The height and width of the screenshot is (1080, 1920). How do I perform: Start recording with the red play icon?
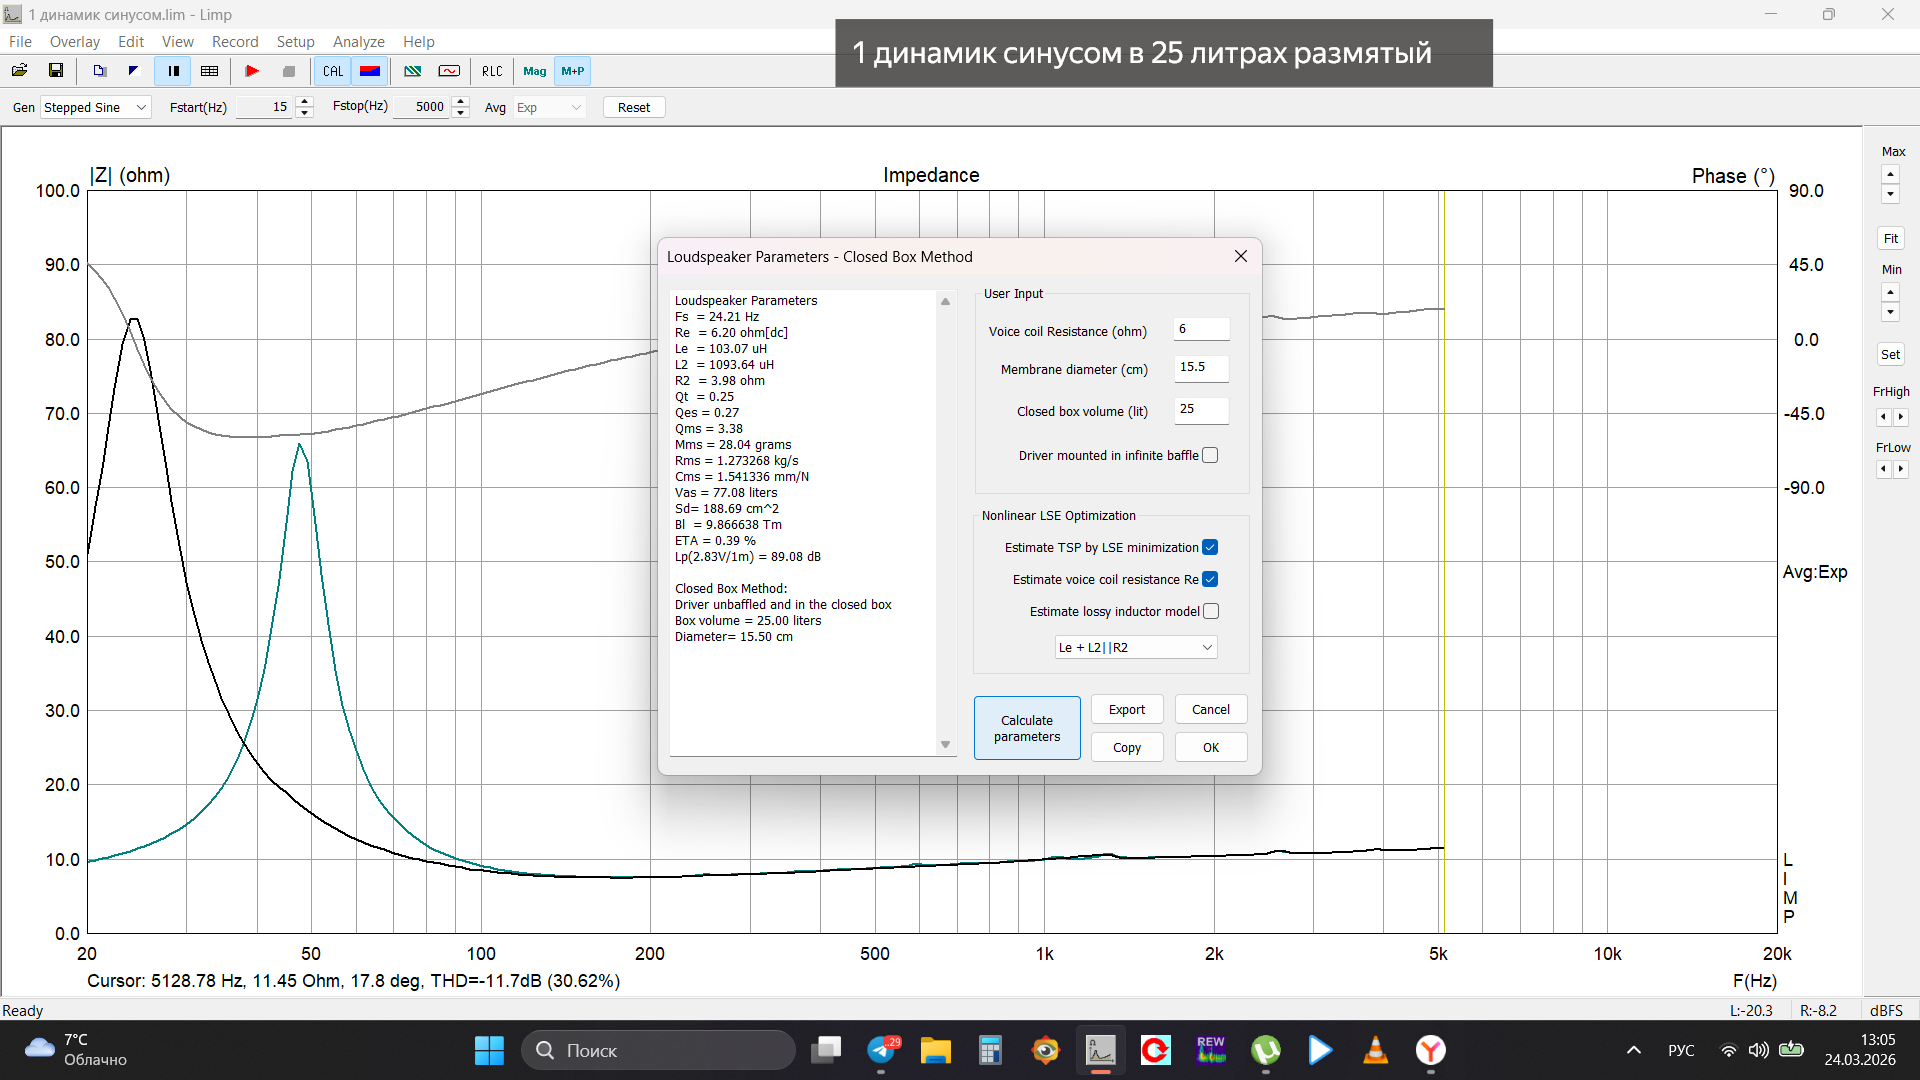click(253, 71)
